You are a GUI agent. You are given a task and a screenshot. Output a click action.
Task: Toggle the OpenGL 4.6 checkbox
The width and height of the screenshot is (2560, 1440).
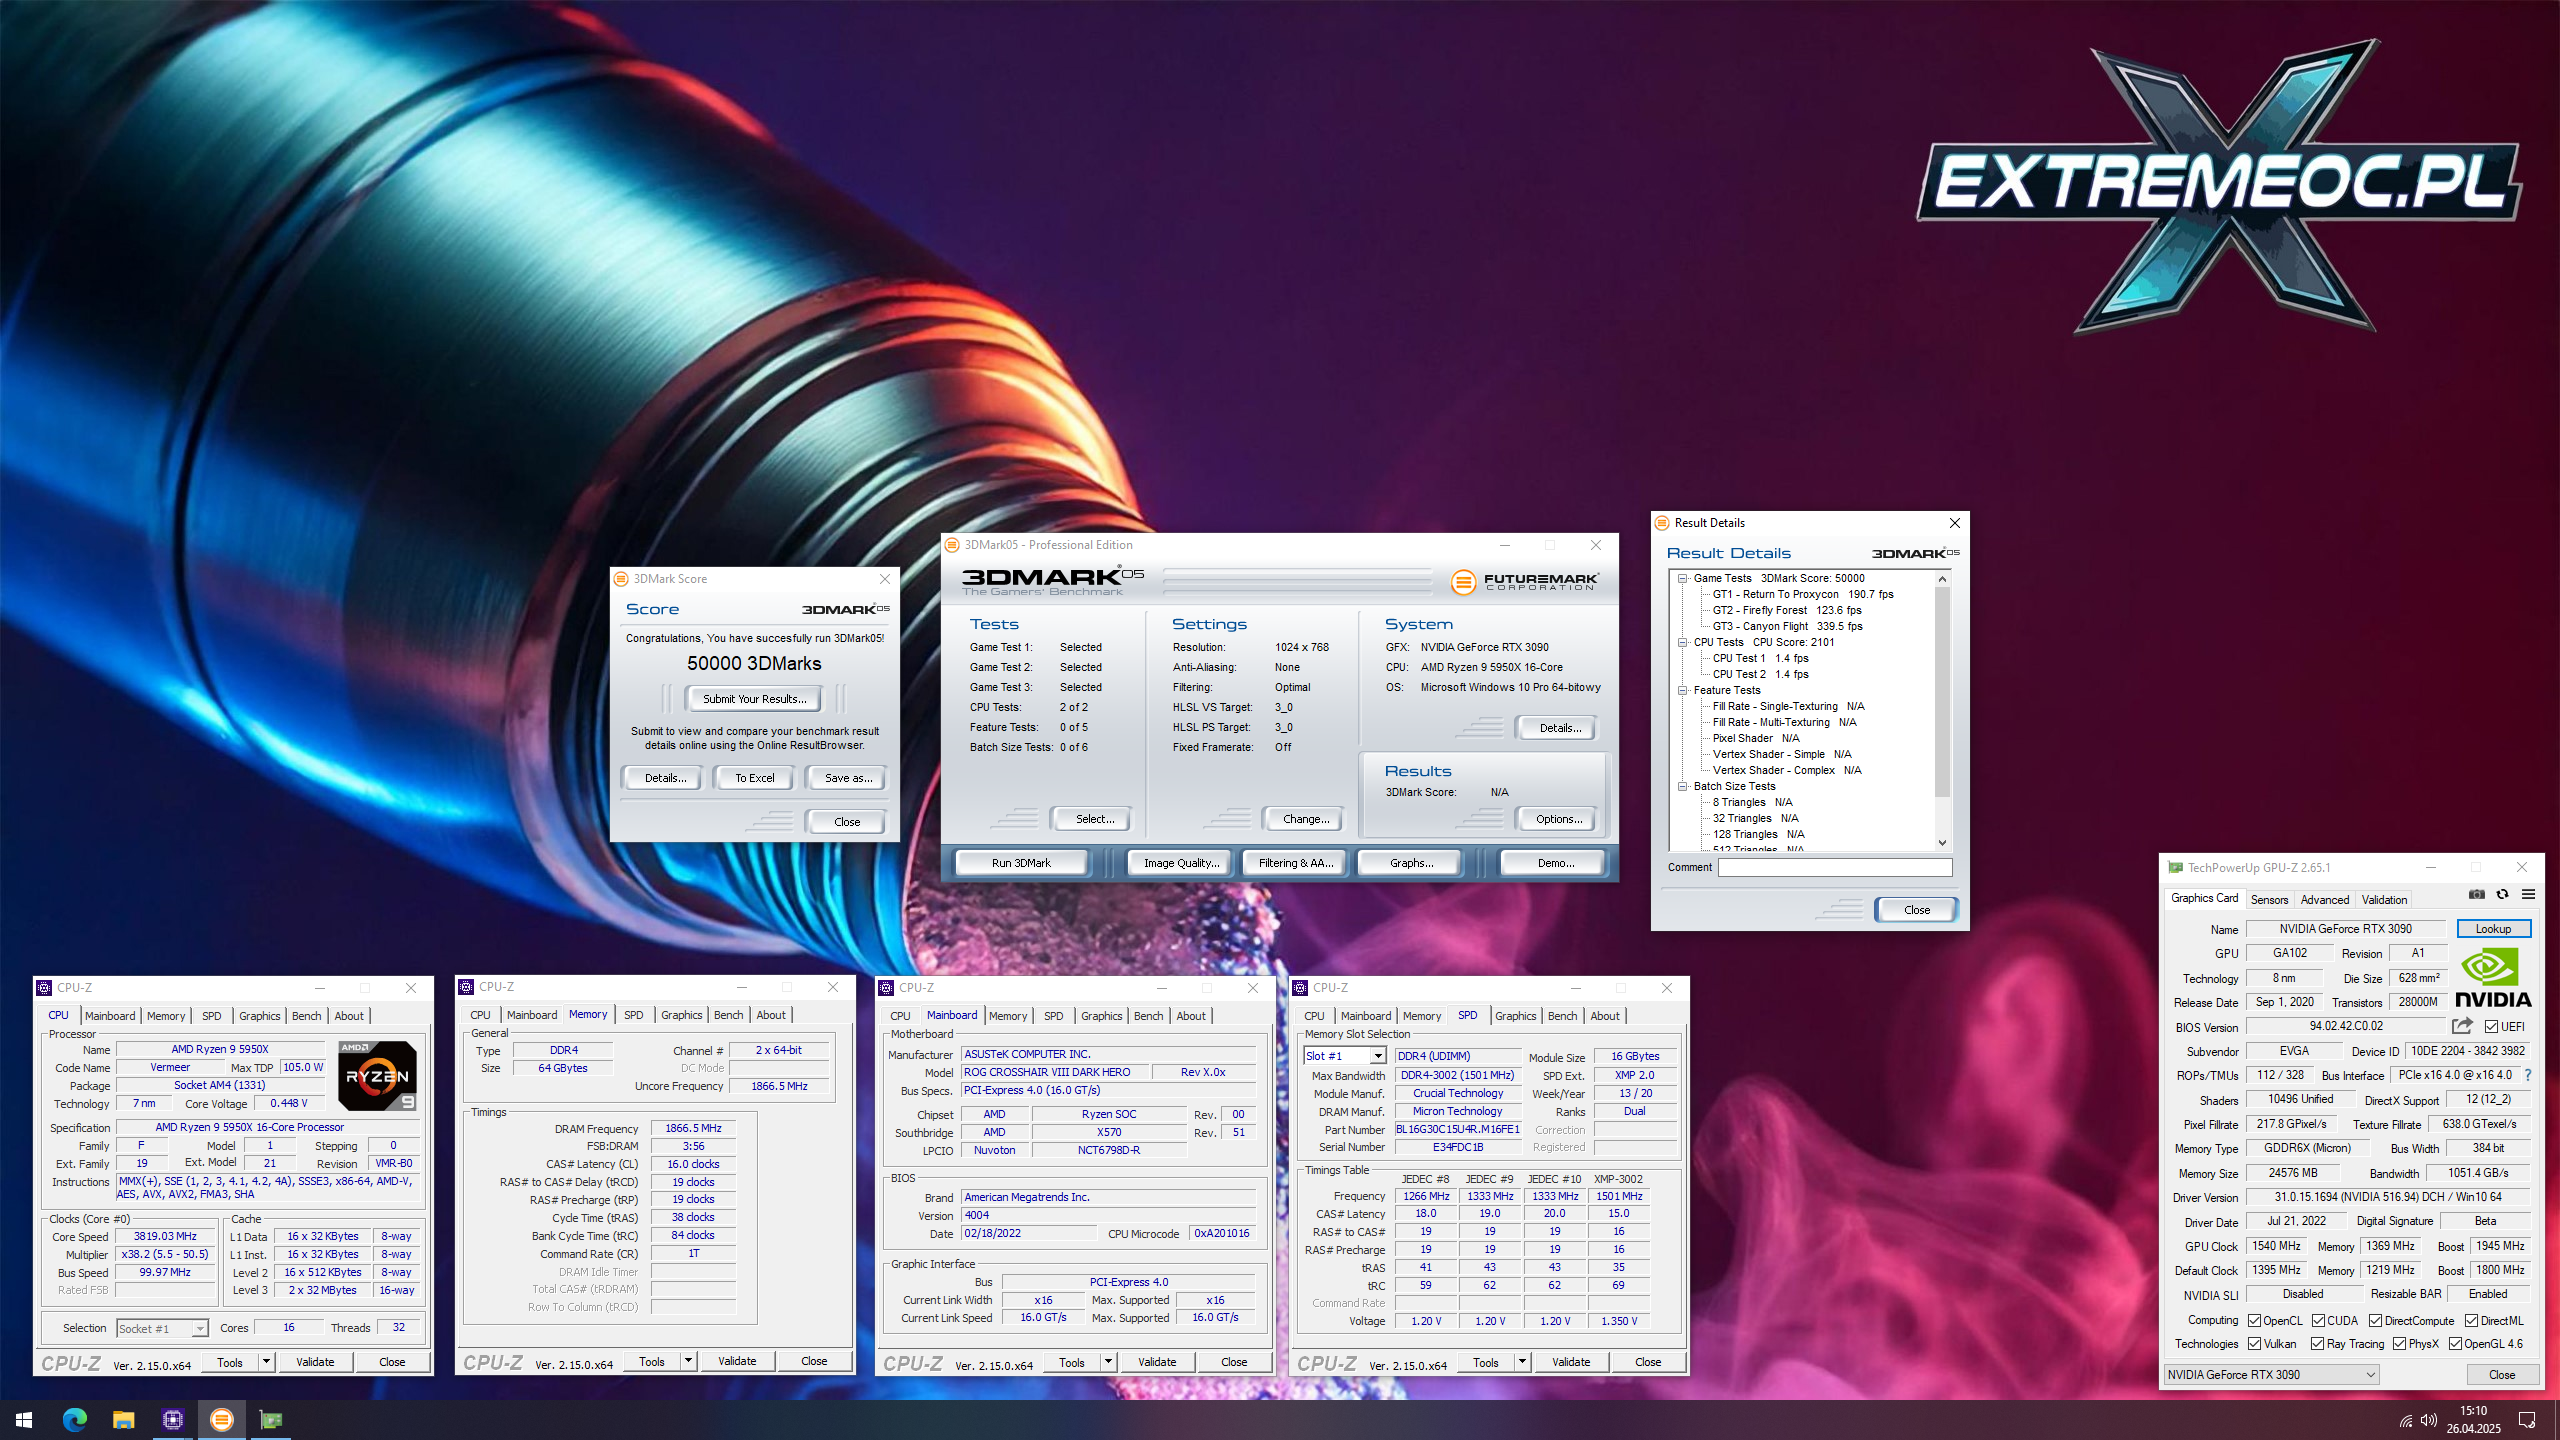2454,1344
